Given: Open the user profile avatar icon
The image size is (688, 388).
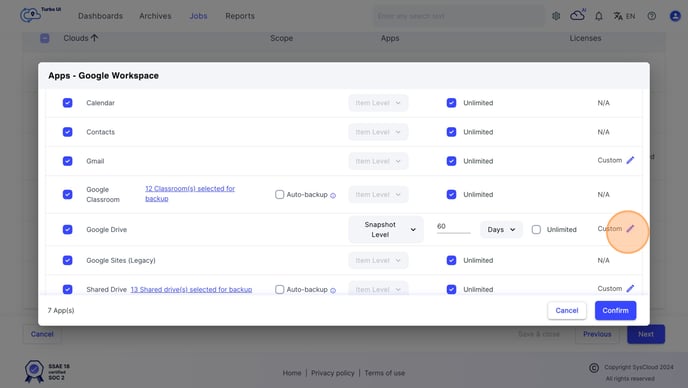Looking at the screenshot, I should coord(675,16).
